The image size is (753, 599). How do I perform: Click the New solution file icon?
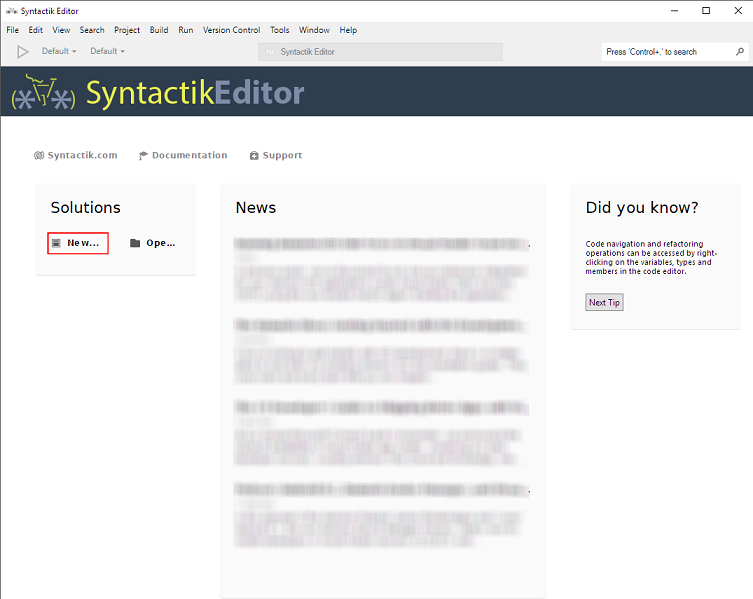[x=57, y=243]
